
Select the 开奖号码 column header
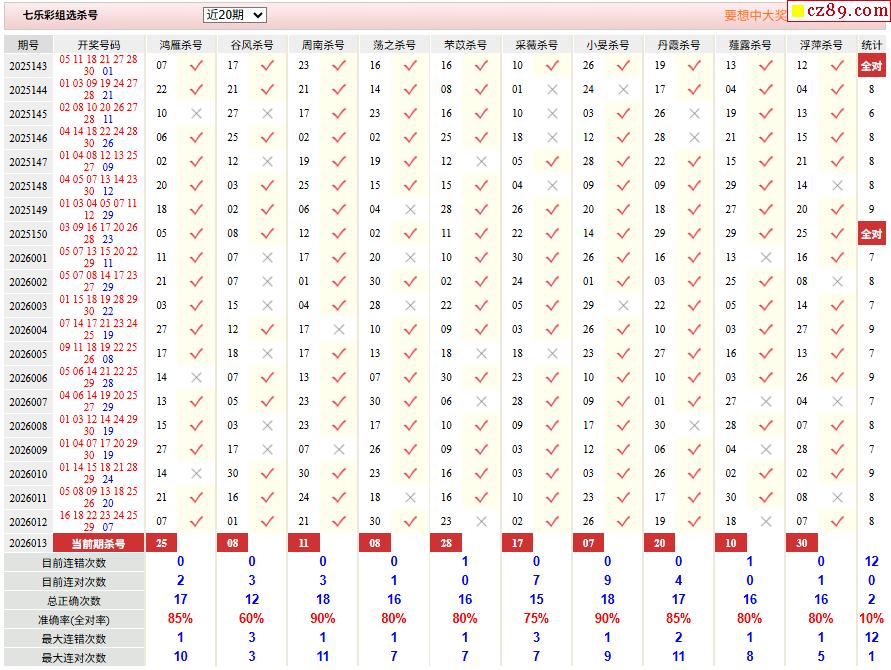click(98, 45)
